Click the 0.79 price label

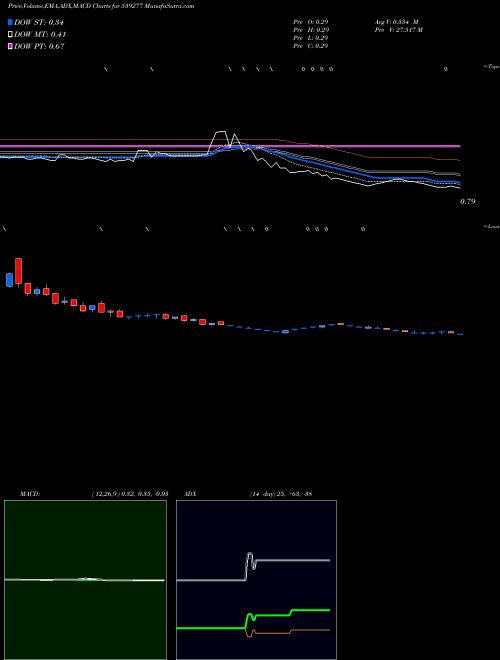pos(468,202)
